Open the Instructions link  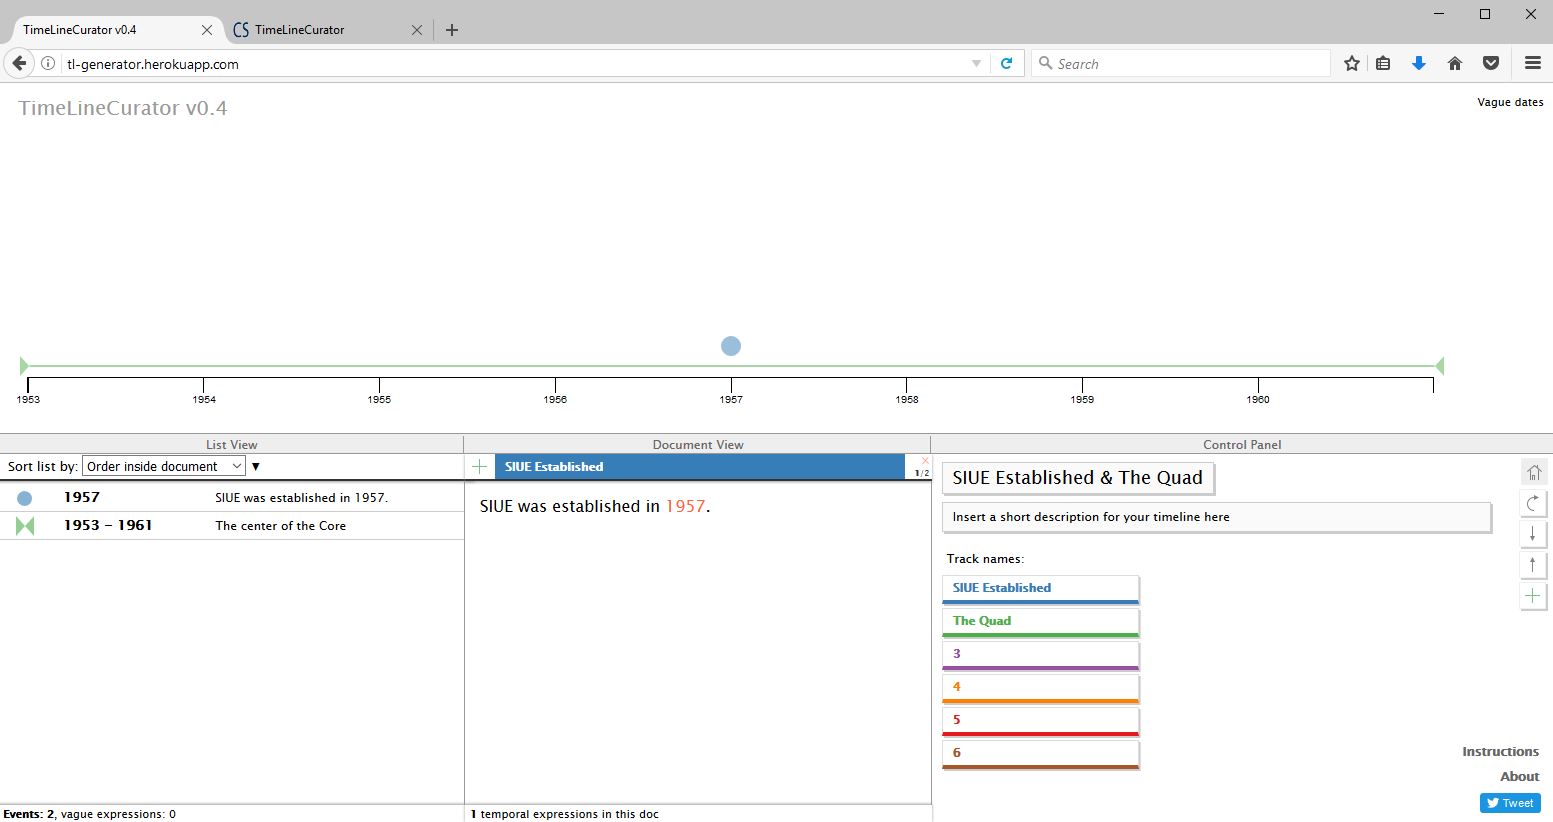pyautogui.click(x=1500, y=752)
